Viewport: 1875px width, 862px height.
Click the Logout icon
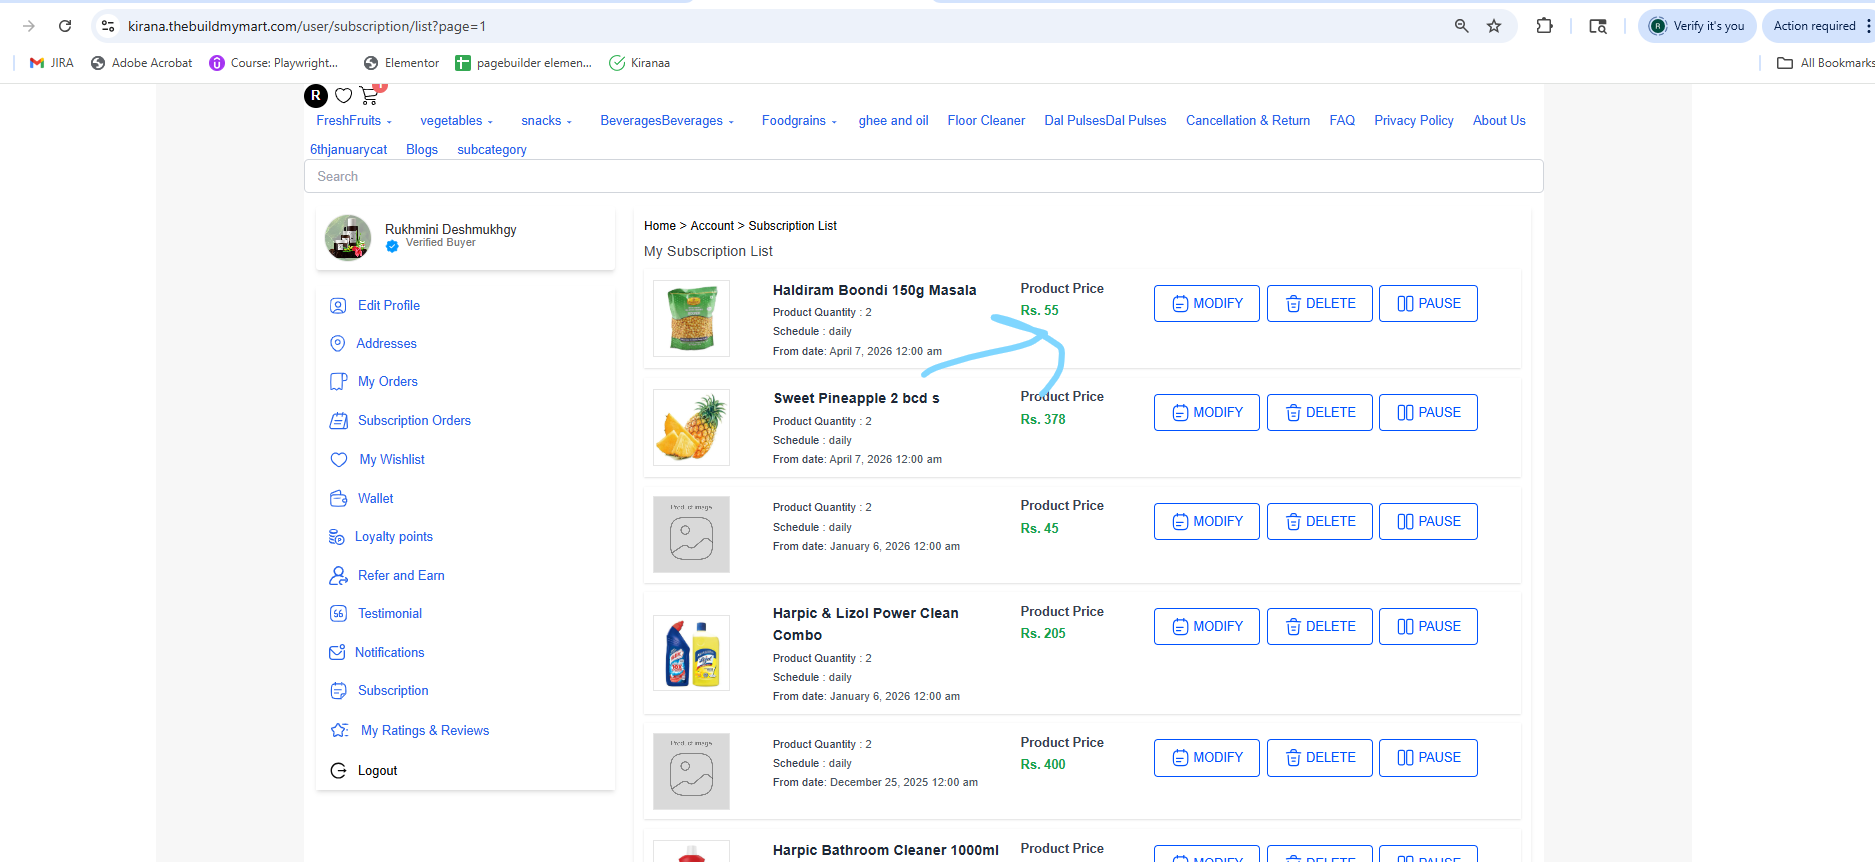[338, 770]
